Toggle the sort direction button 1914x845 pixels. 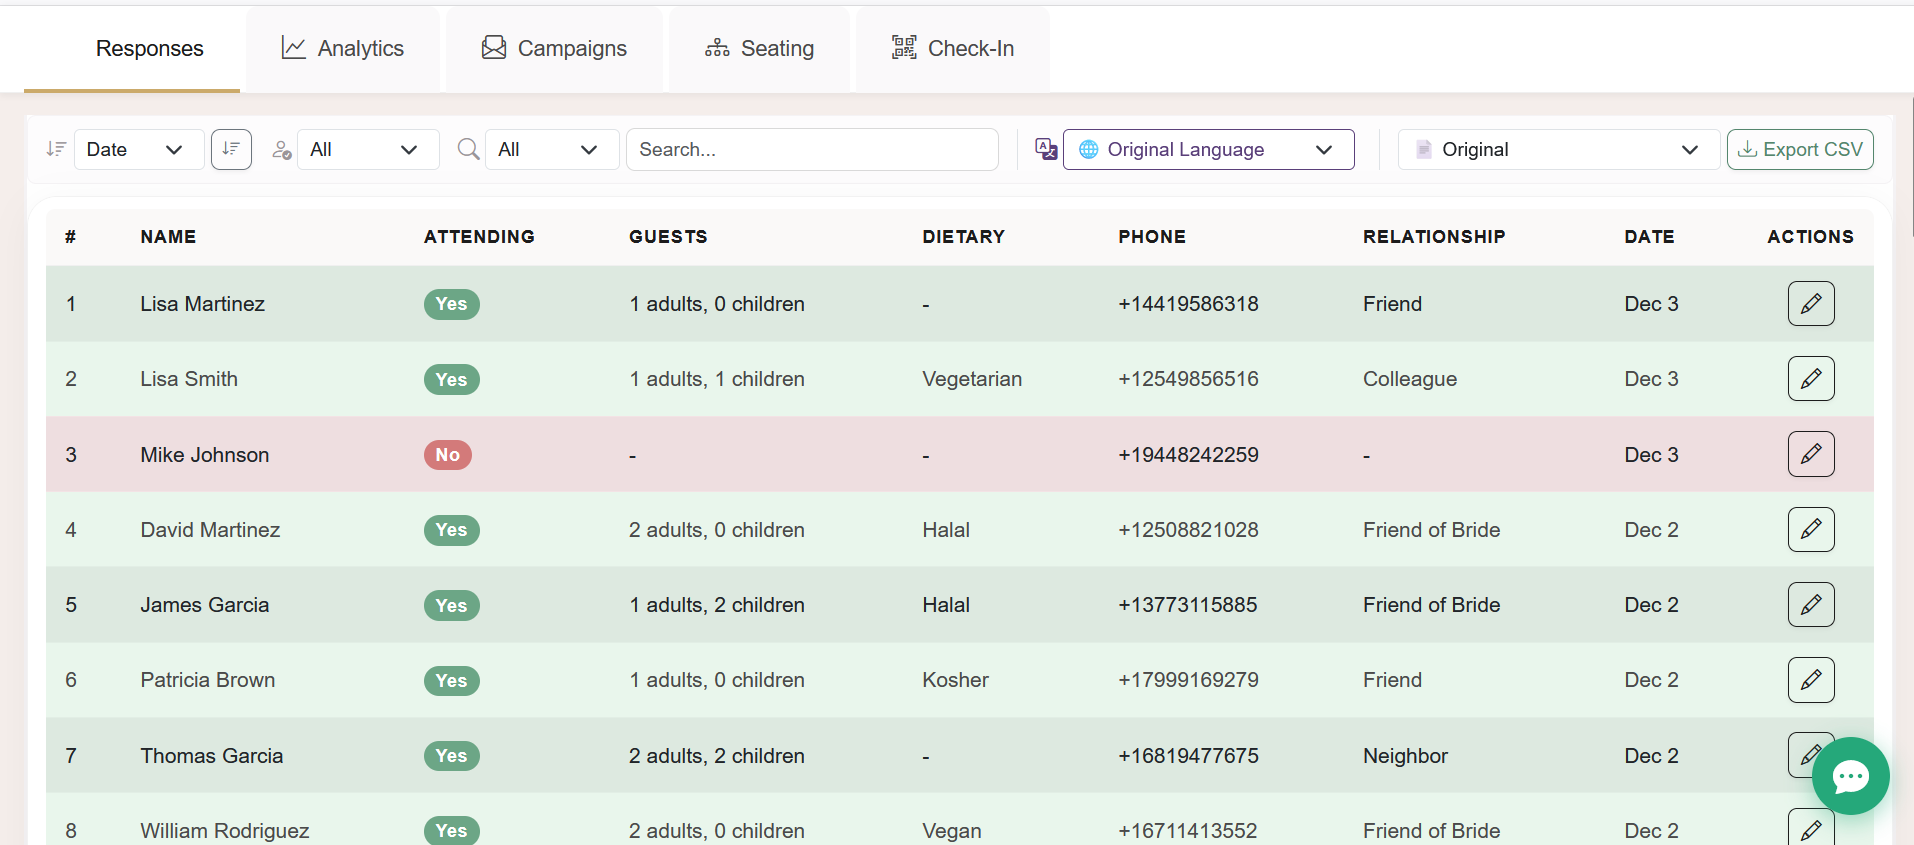coord(231,149)
